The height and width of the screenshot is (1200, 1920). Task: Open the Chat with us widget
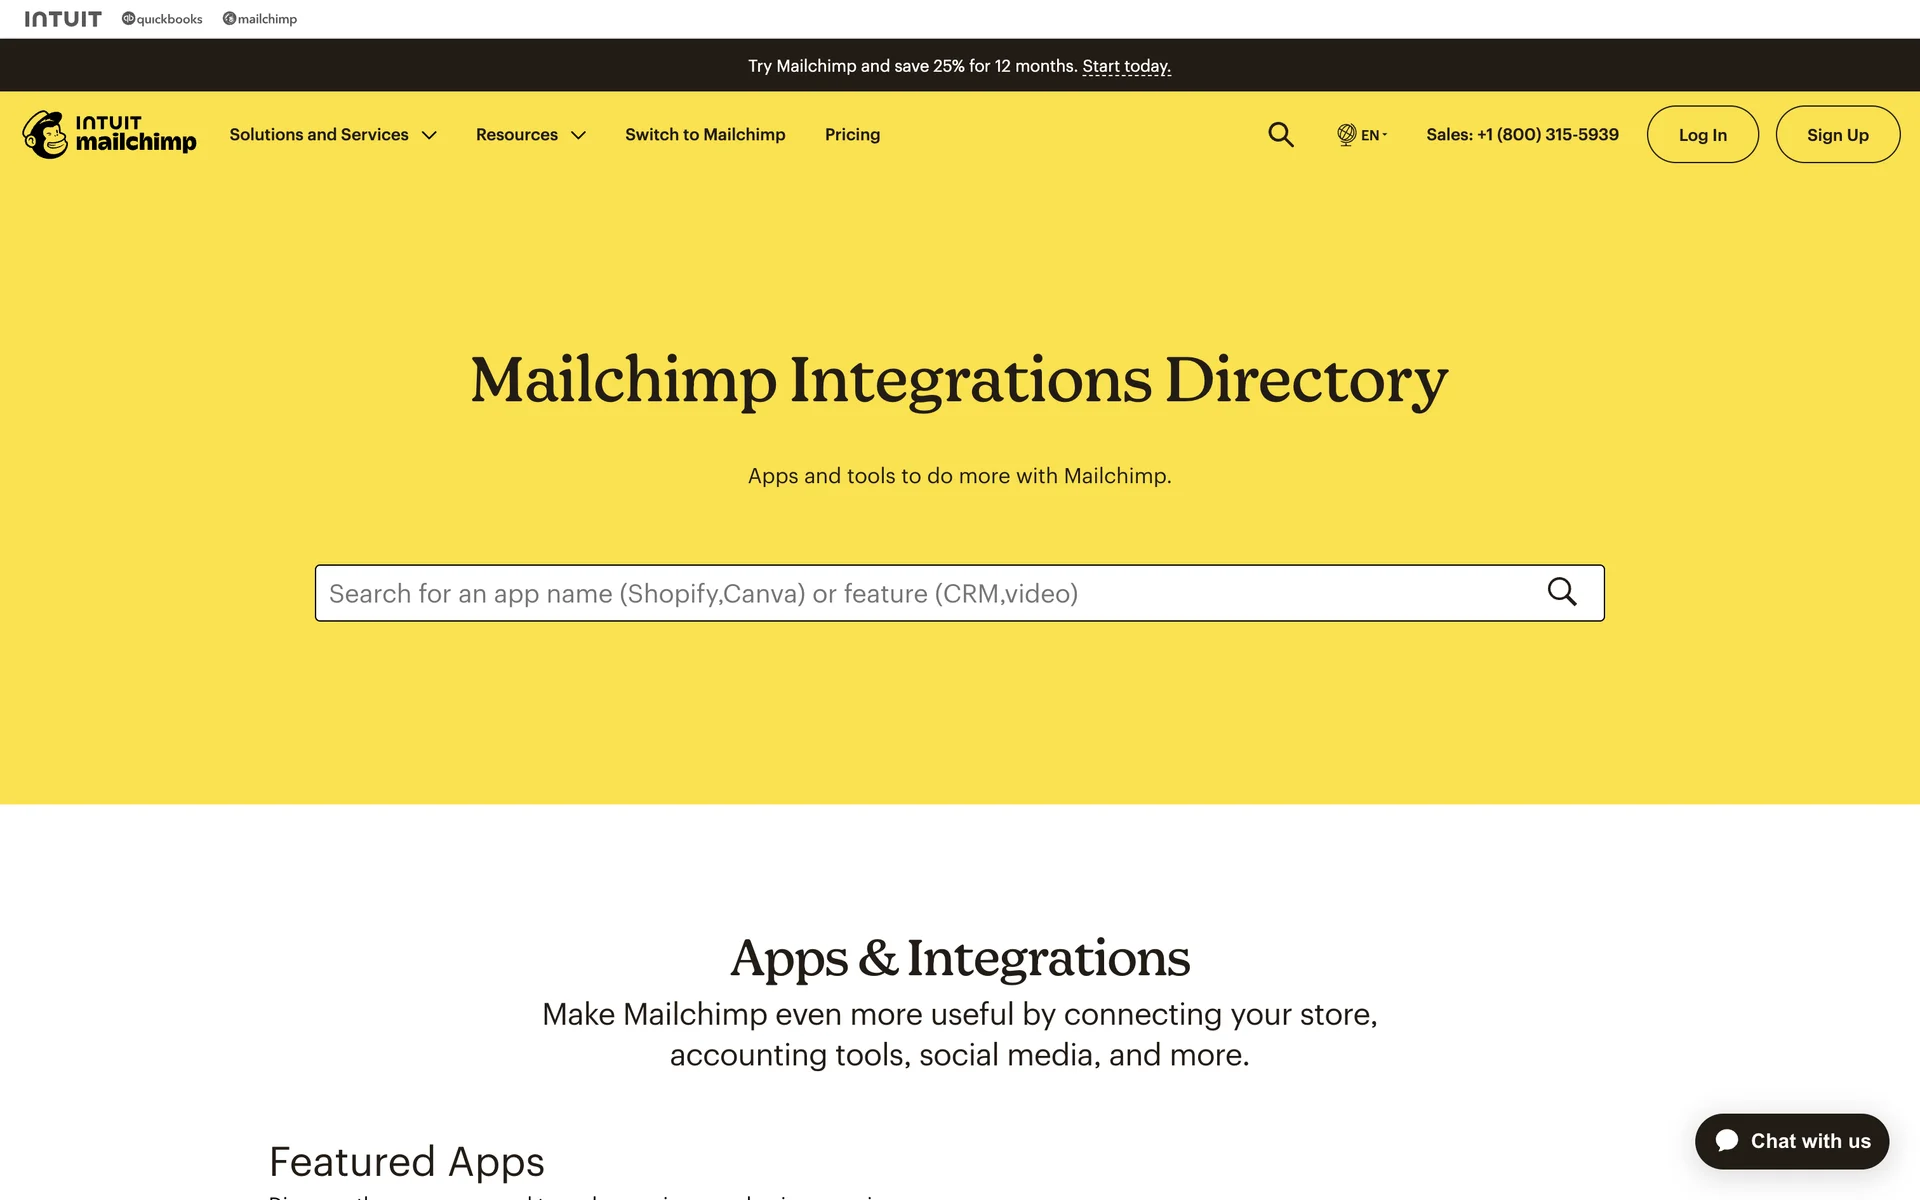(x=1810, y=1141)
